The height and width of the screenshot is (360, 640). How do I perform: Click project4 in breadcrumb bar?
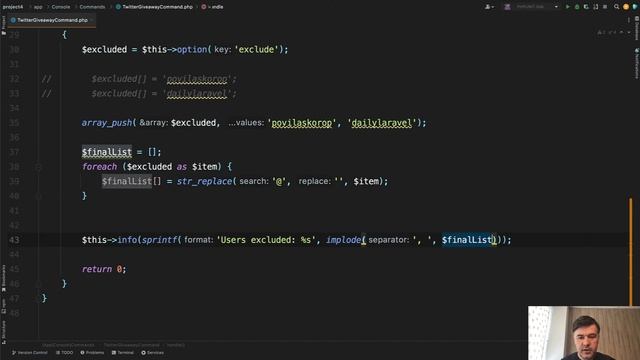(x=13, y=7)
